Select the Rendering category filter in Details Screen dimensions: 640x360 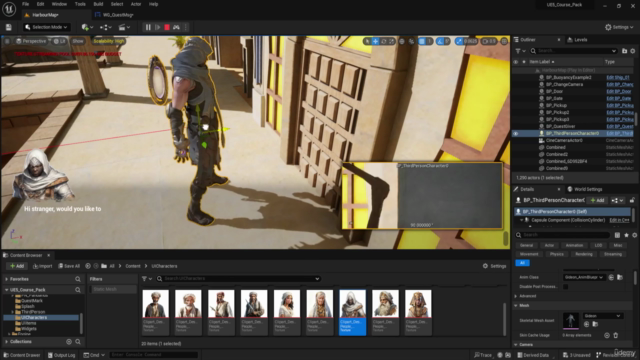tap(584, 254)
